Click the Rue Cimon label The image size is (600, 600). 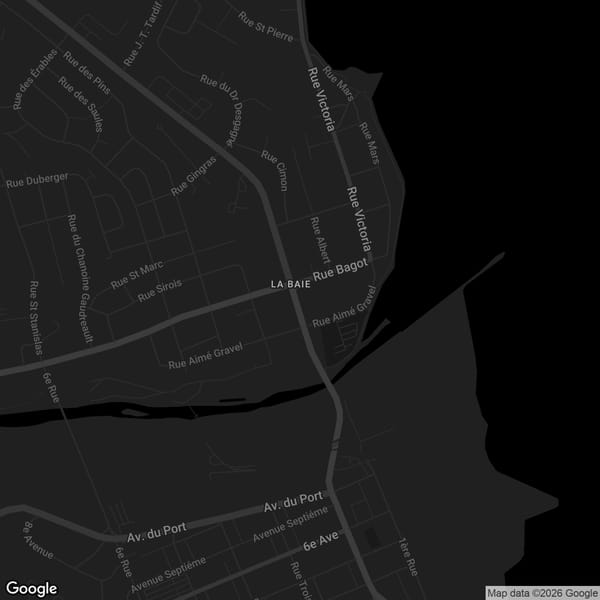click(x=274, y=171)
